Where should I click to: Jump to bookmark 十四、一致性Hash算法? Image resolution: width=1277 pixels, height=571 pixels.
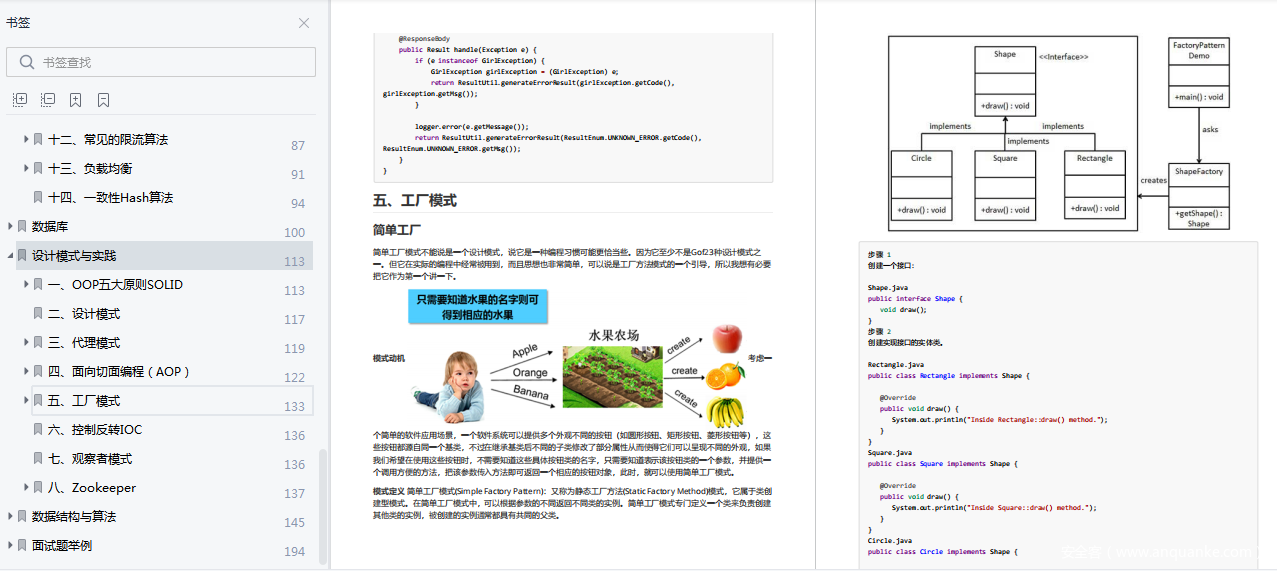110,197
